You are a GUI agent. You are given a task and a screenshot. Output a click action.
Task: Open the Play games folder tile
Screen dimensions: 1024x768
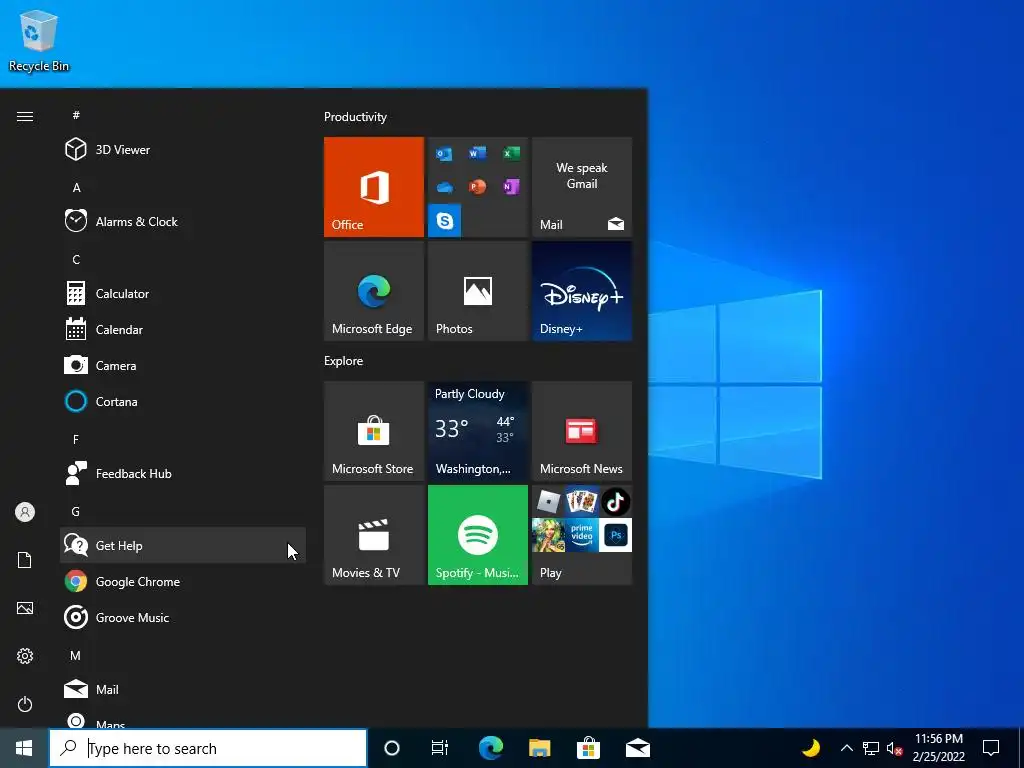(x=582, y=535)
